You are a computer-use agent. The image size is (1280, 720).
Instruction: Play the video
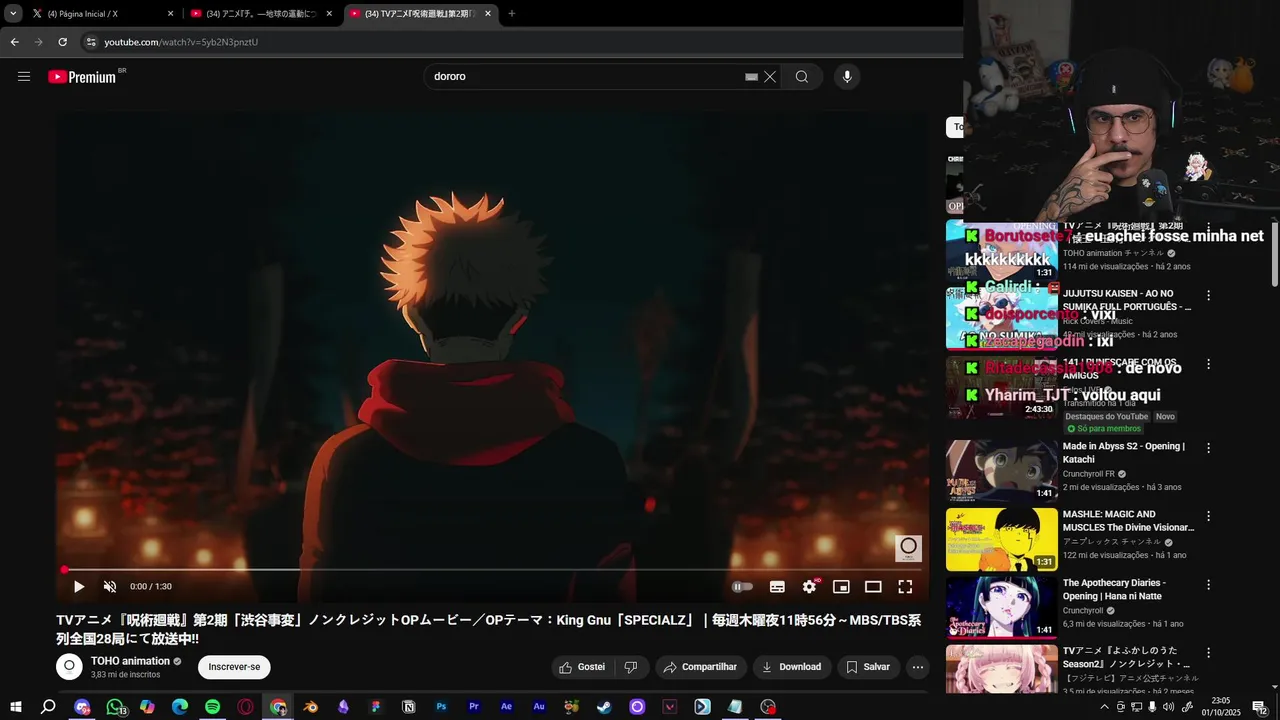point(79,587)
